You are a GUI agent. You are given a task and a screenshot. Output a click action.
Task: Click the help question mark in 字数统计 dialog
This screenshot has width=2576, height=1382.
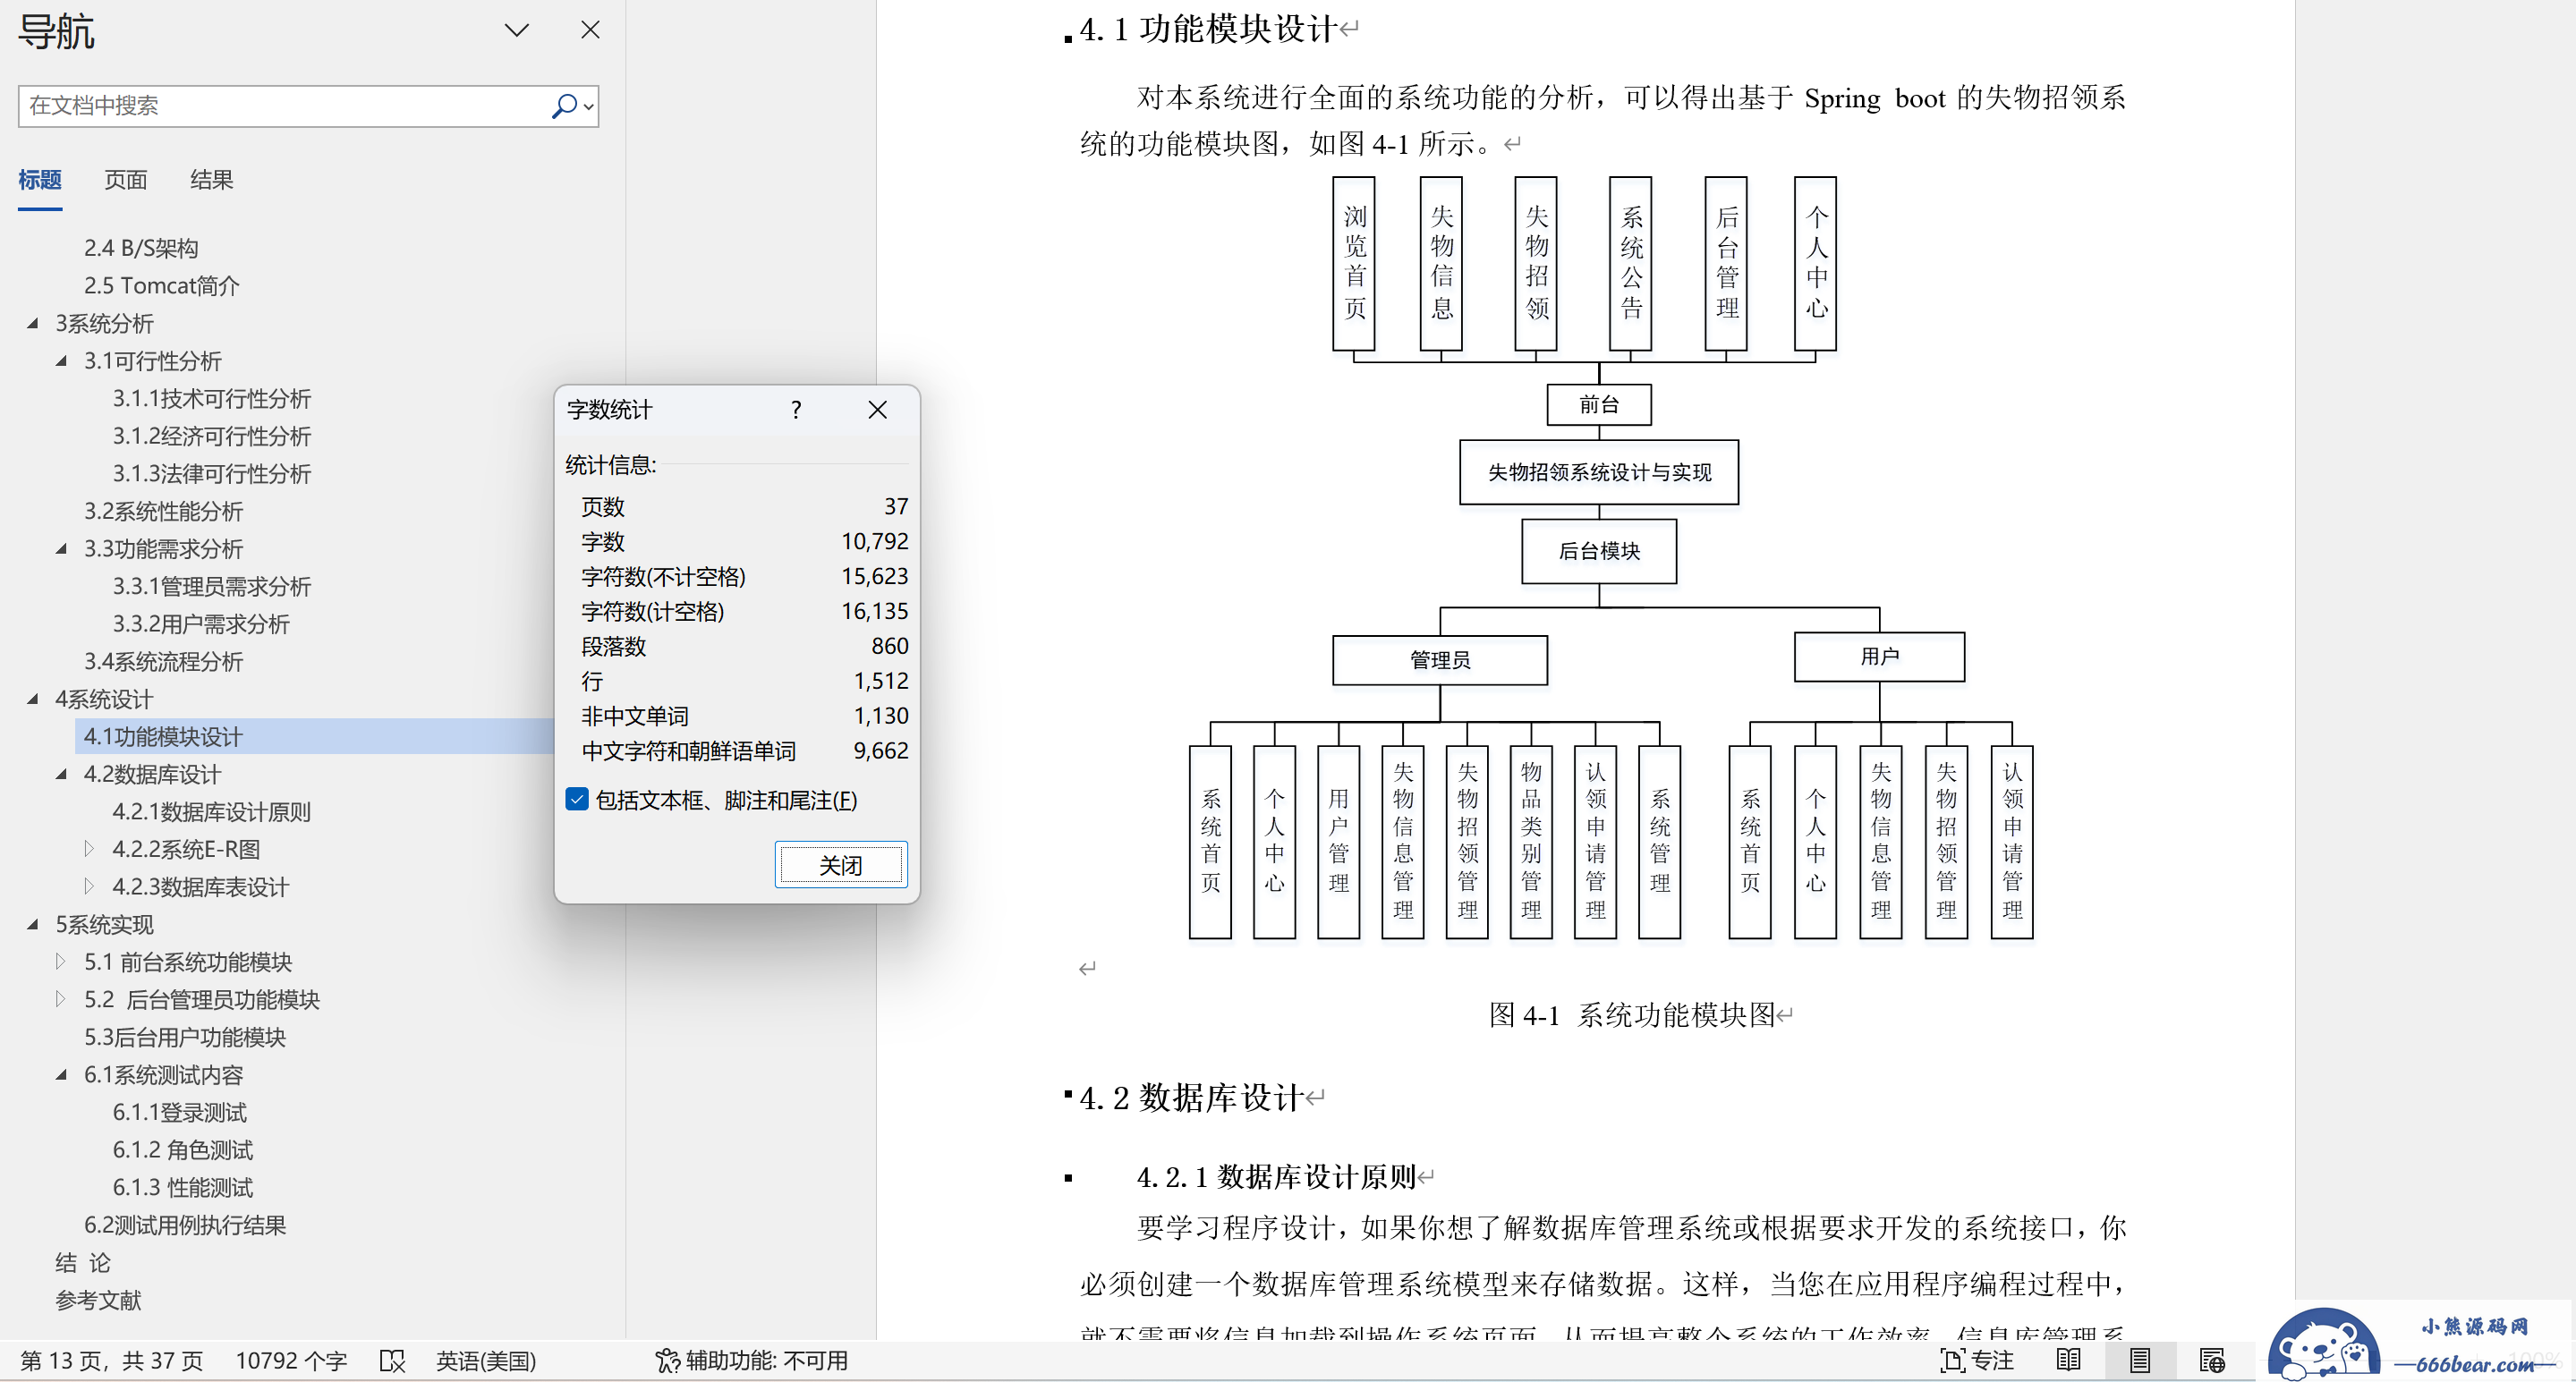point(795,410)
